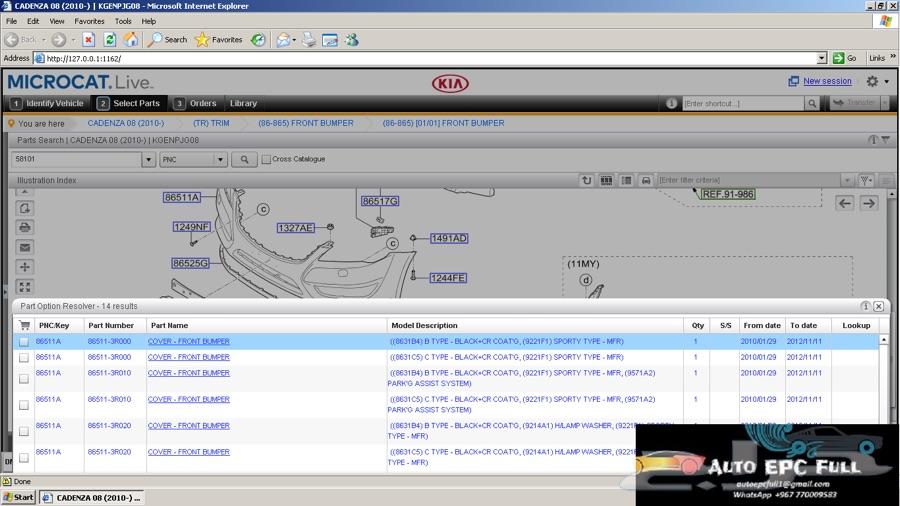Viewport: 900px width, 506px height.
Task: Go to previous illustration arrow
Action: click(x=844, y=203)
